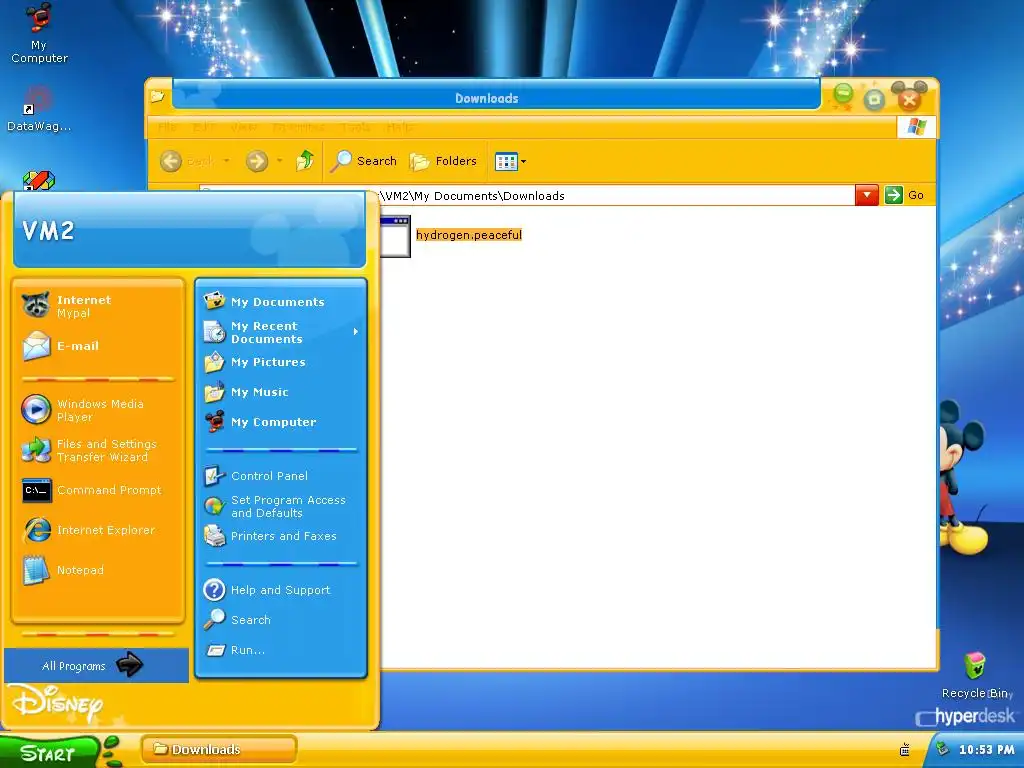
Task: Select the DataWag... desktop shortcut
Action: (39, 109)
